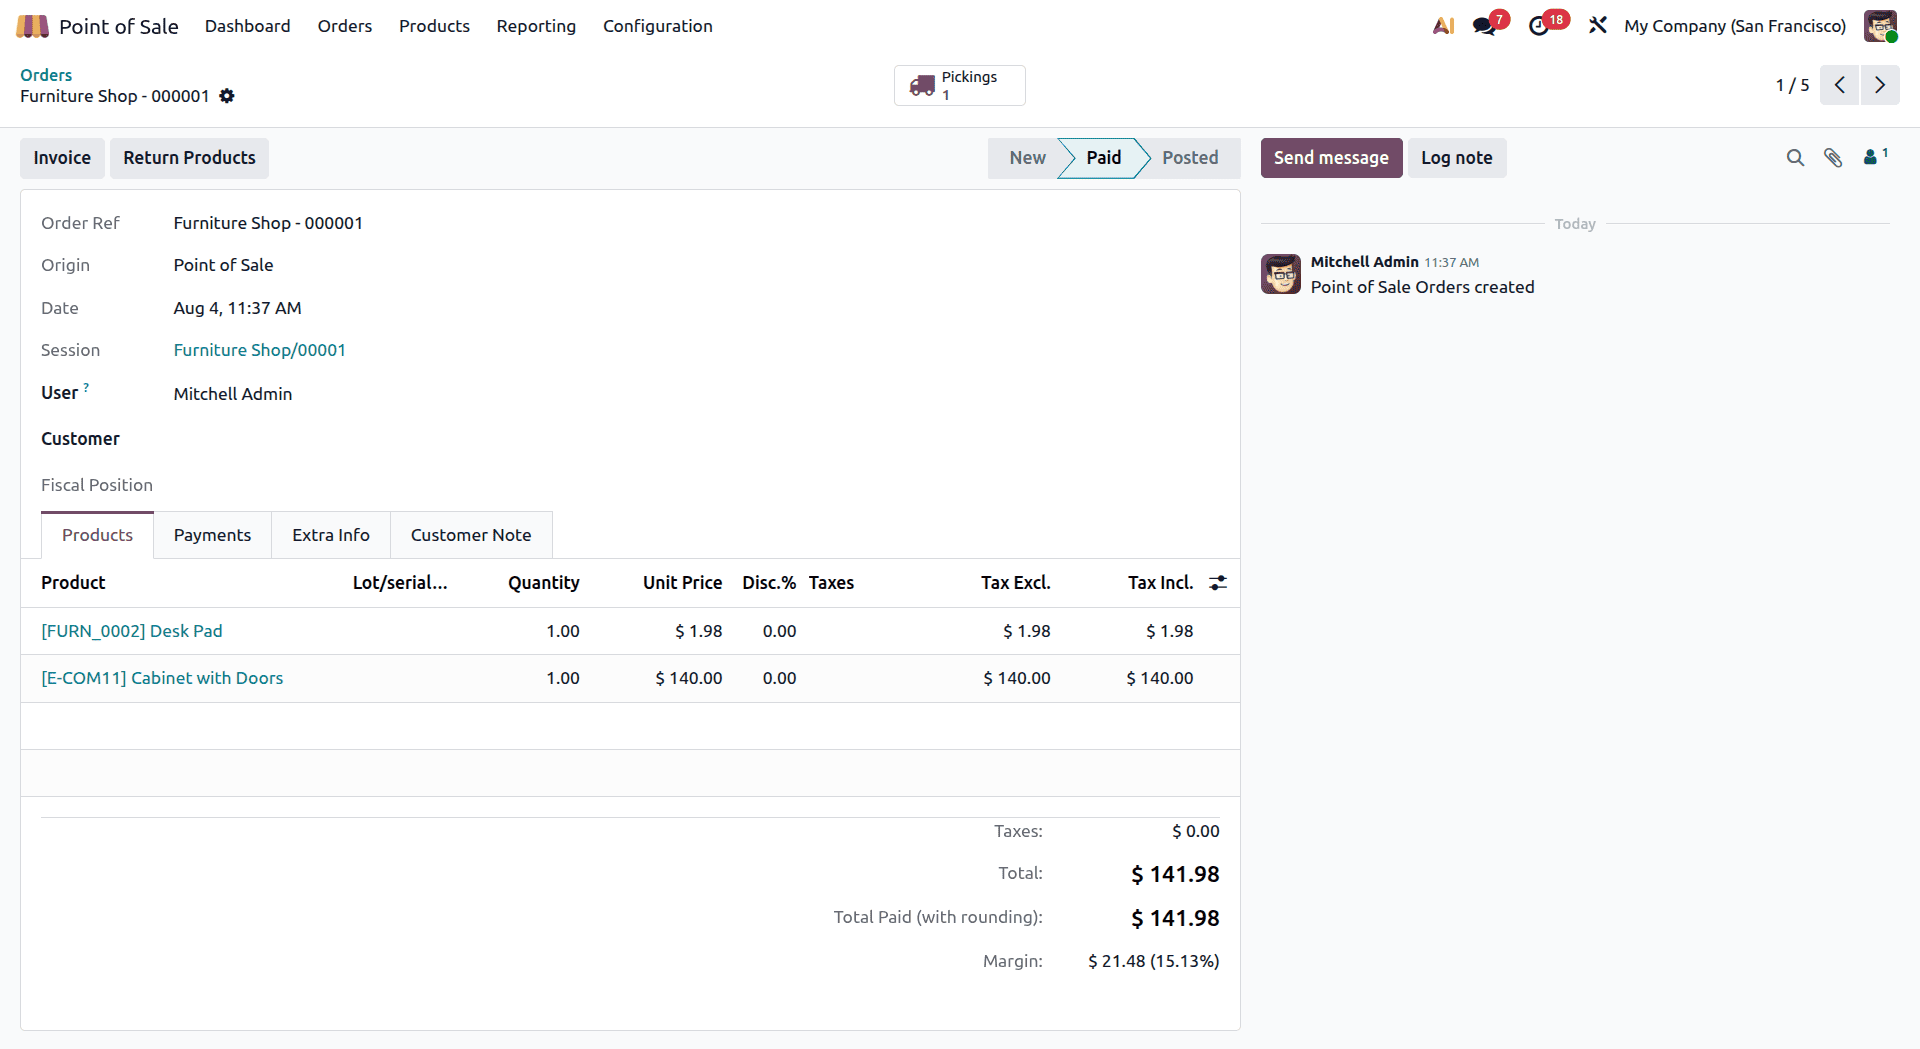
Task: Open the Point of Sale app icon
Action: click(32, 26)
